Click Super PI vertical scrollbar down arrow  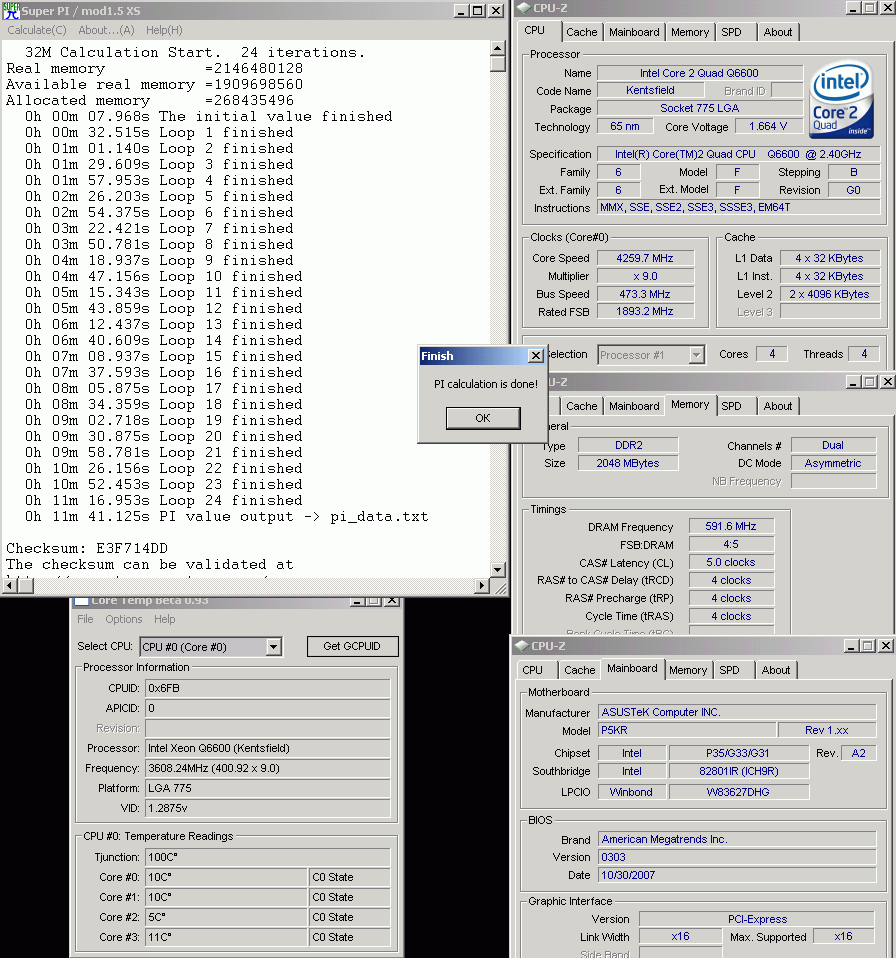498,569
